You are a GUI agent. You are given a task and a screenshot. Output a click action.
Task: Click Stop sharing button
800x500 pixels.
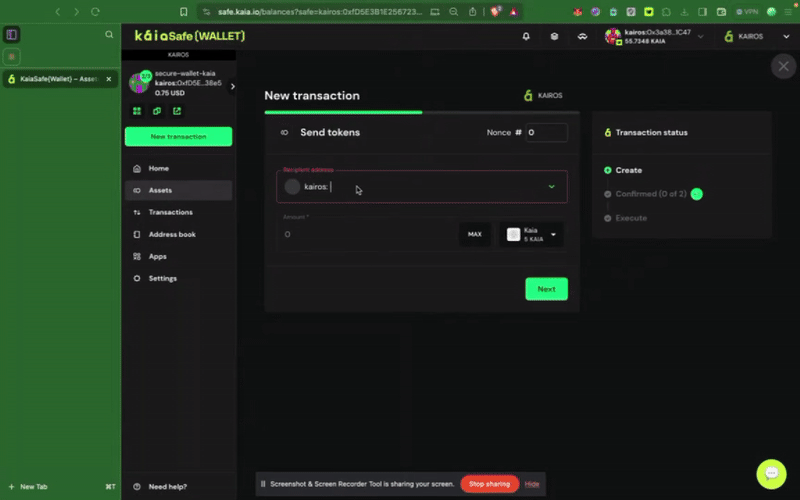click(x=489, y=484)
